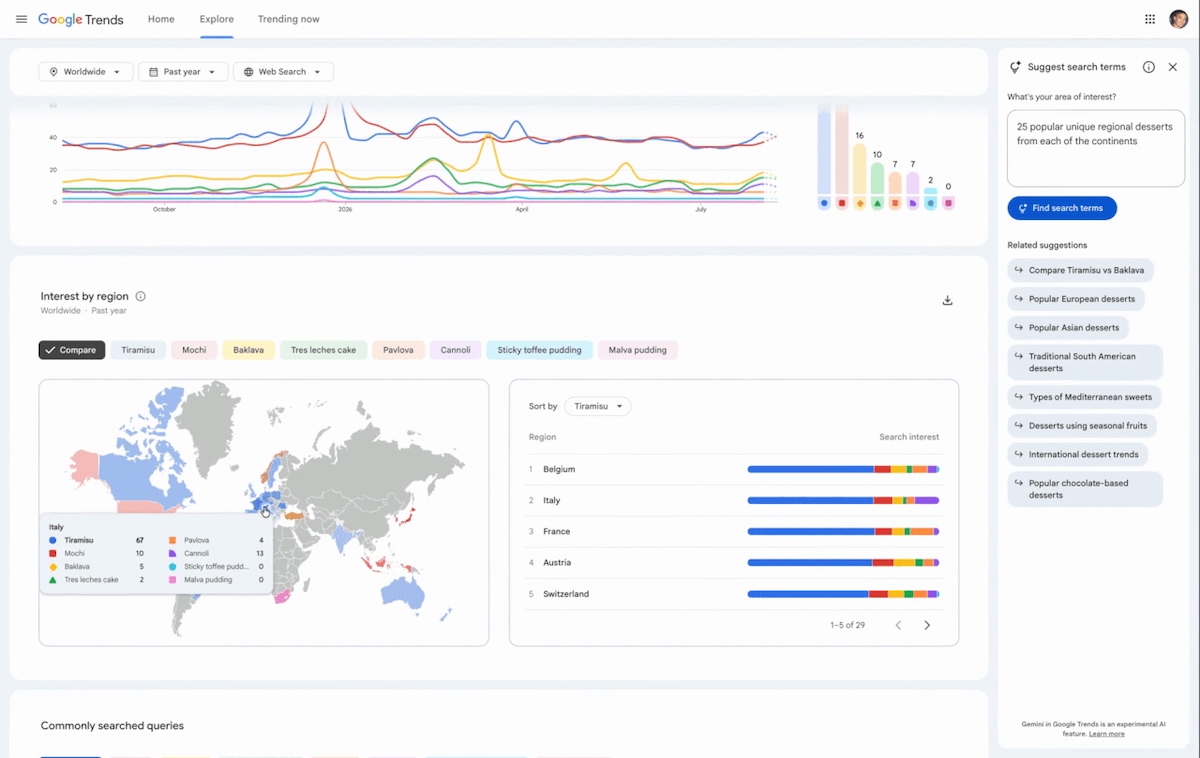Screen dimensions: 1200x758
Task: Select the Mochi filter chip
Action: (194, 350)
